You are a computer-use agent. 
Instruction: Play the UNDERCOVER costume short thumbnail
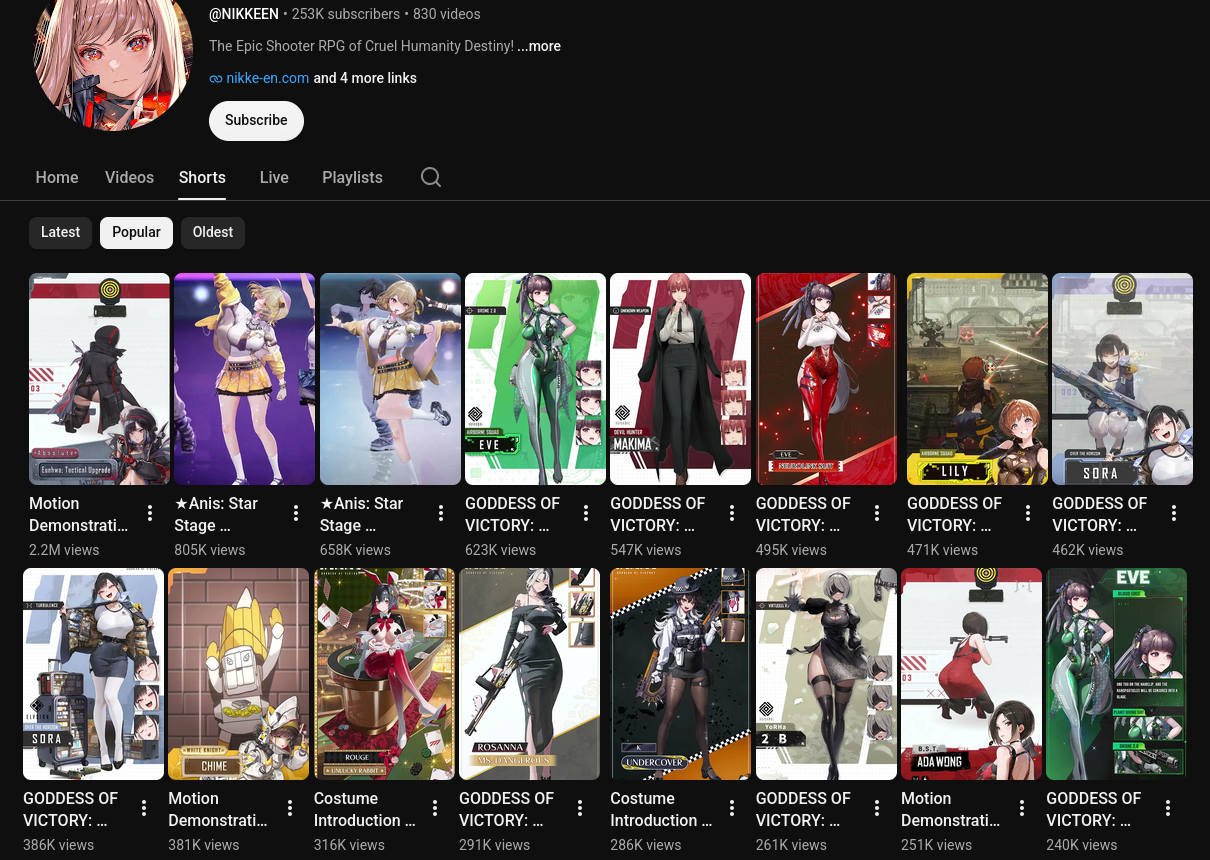[x=680, y=674]
